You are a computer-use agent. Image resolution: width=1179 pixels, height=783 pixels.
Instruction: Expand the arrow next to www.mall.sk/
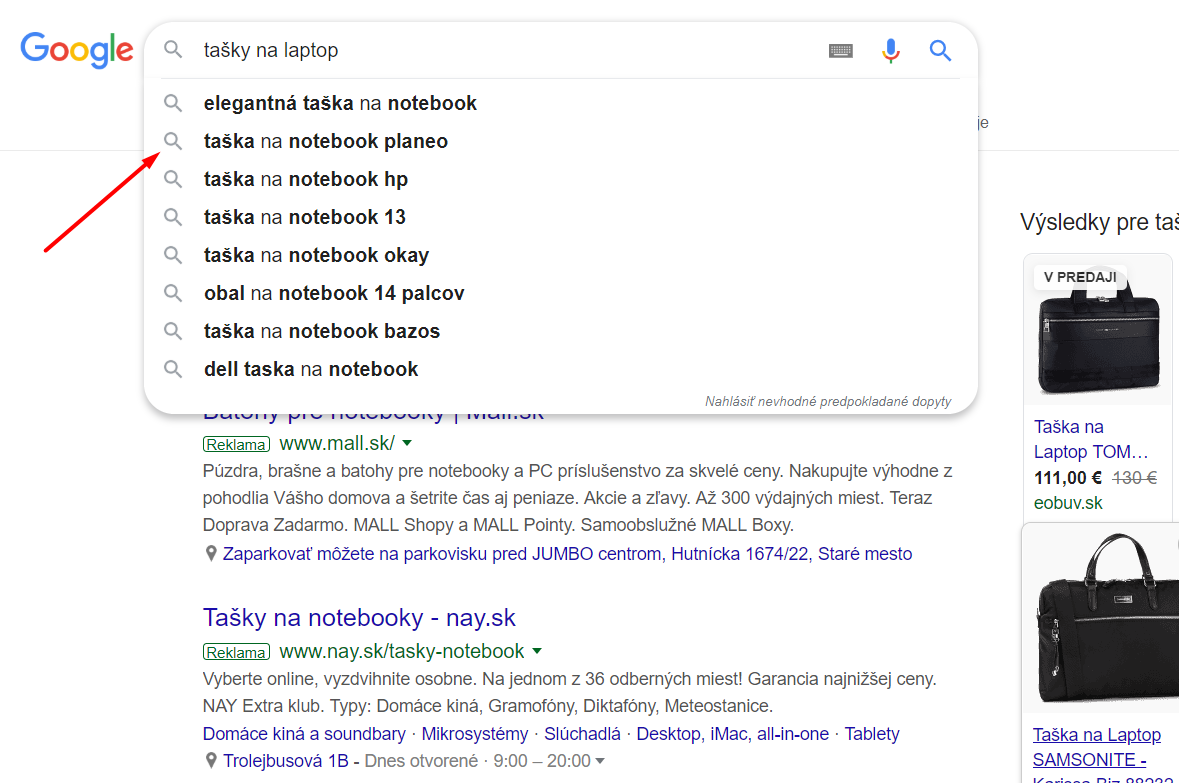pos(407,444)
